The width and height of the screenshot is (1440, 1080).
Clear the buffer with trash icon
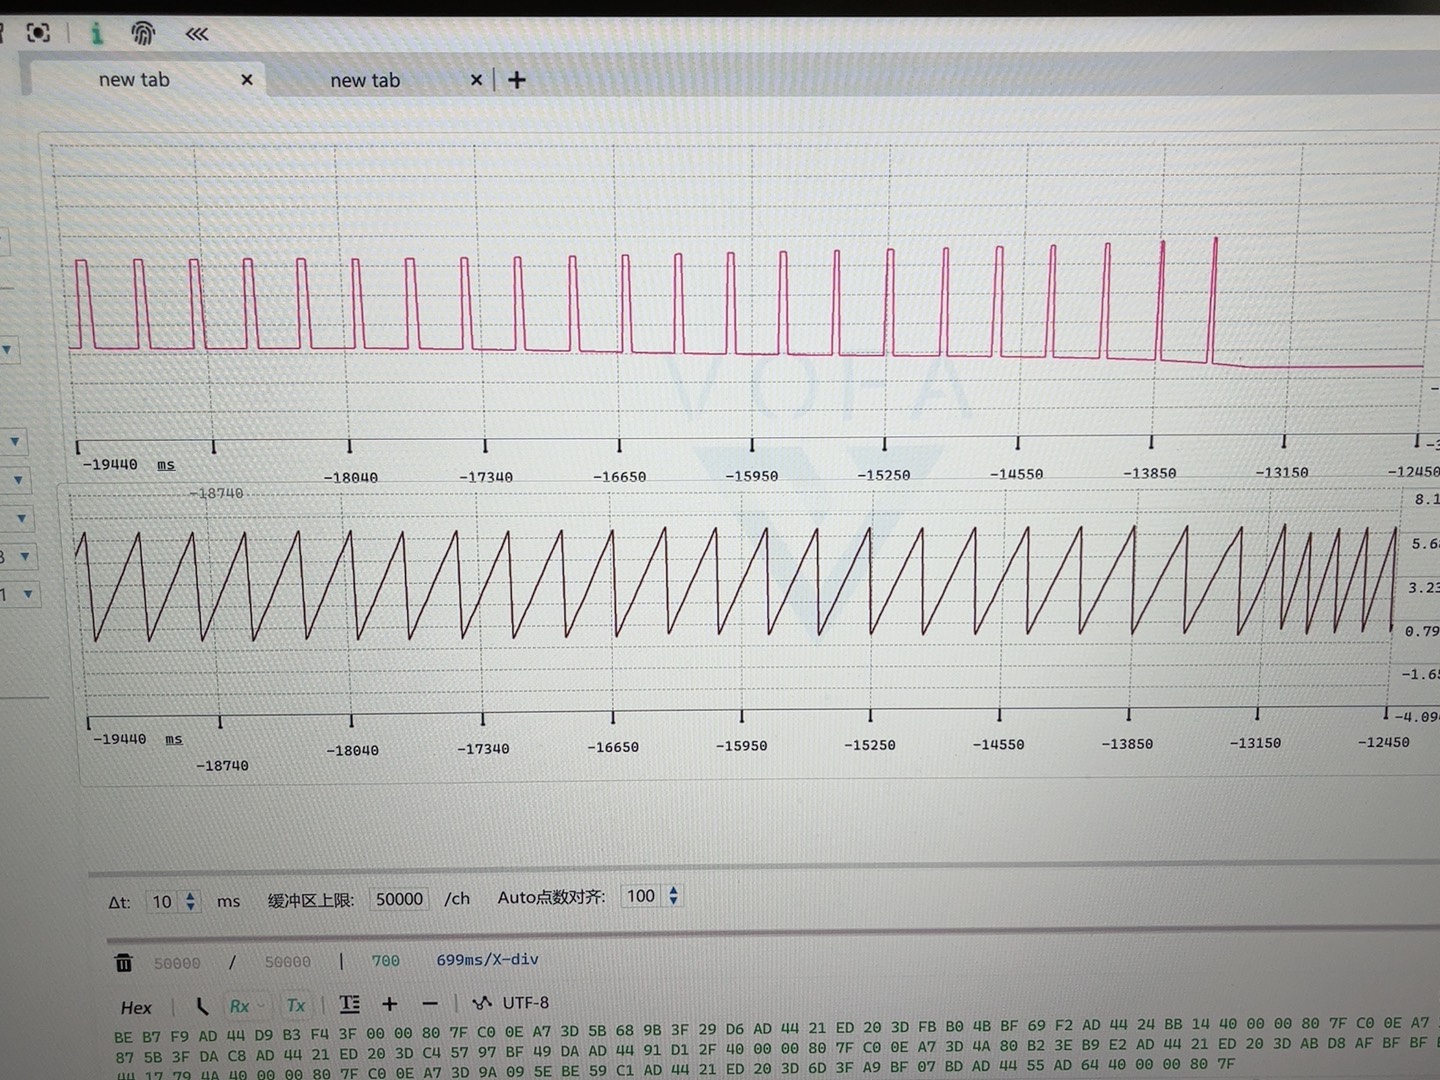point(123,962)
